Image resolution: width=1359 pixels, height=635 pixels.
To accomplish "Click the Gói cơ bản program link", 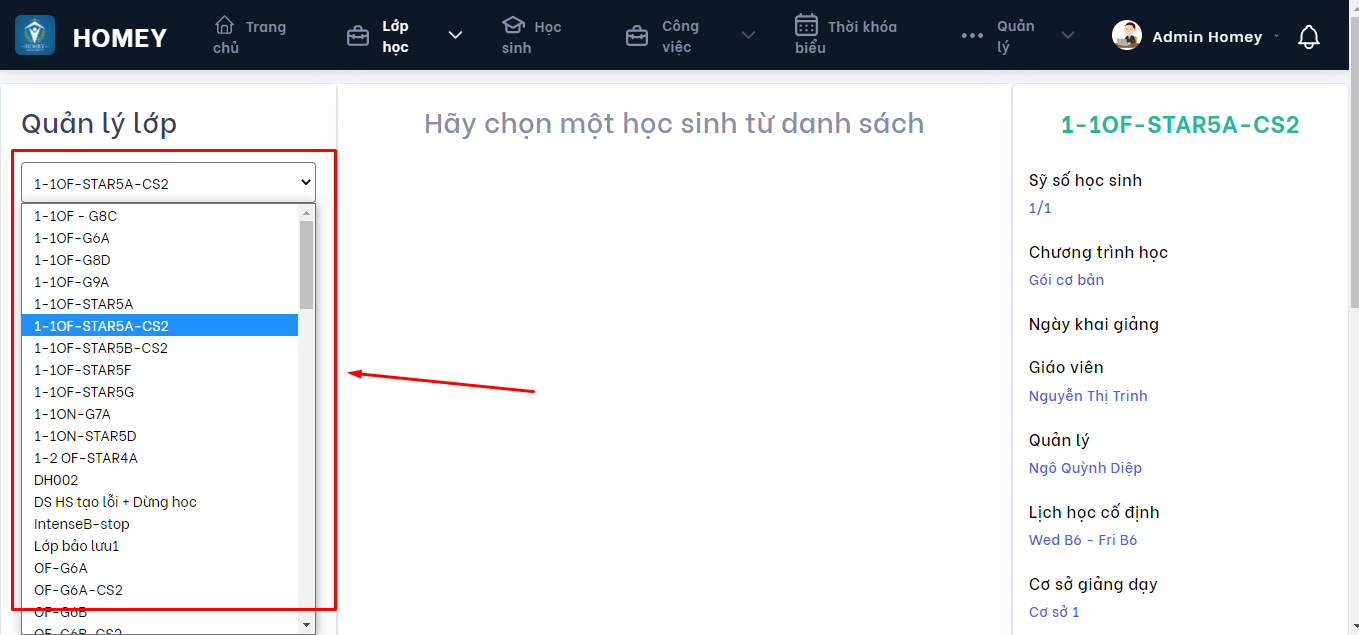I will (x=1065, y=279).
